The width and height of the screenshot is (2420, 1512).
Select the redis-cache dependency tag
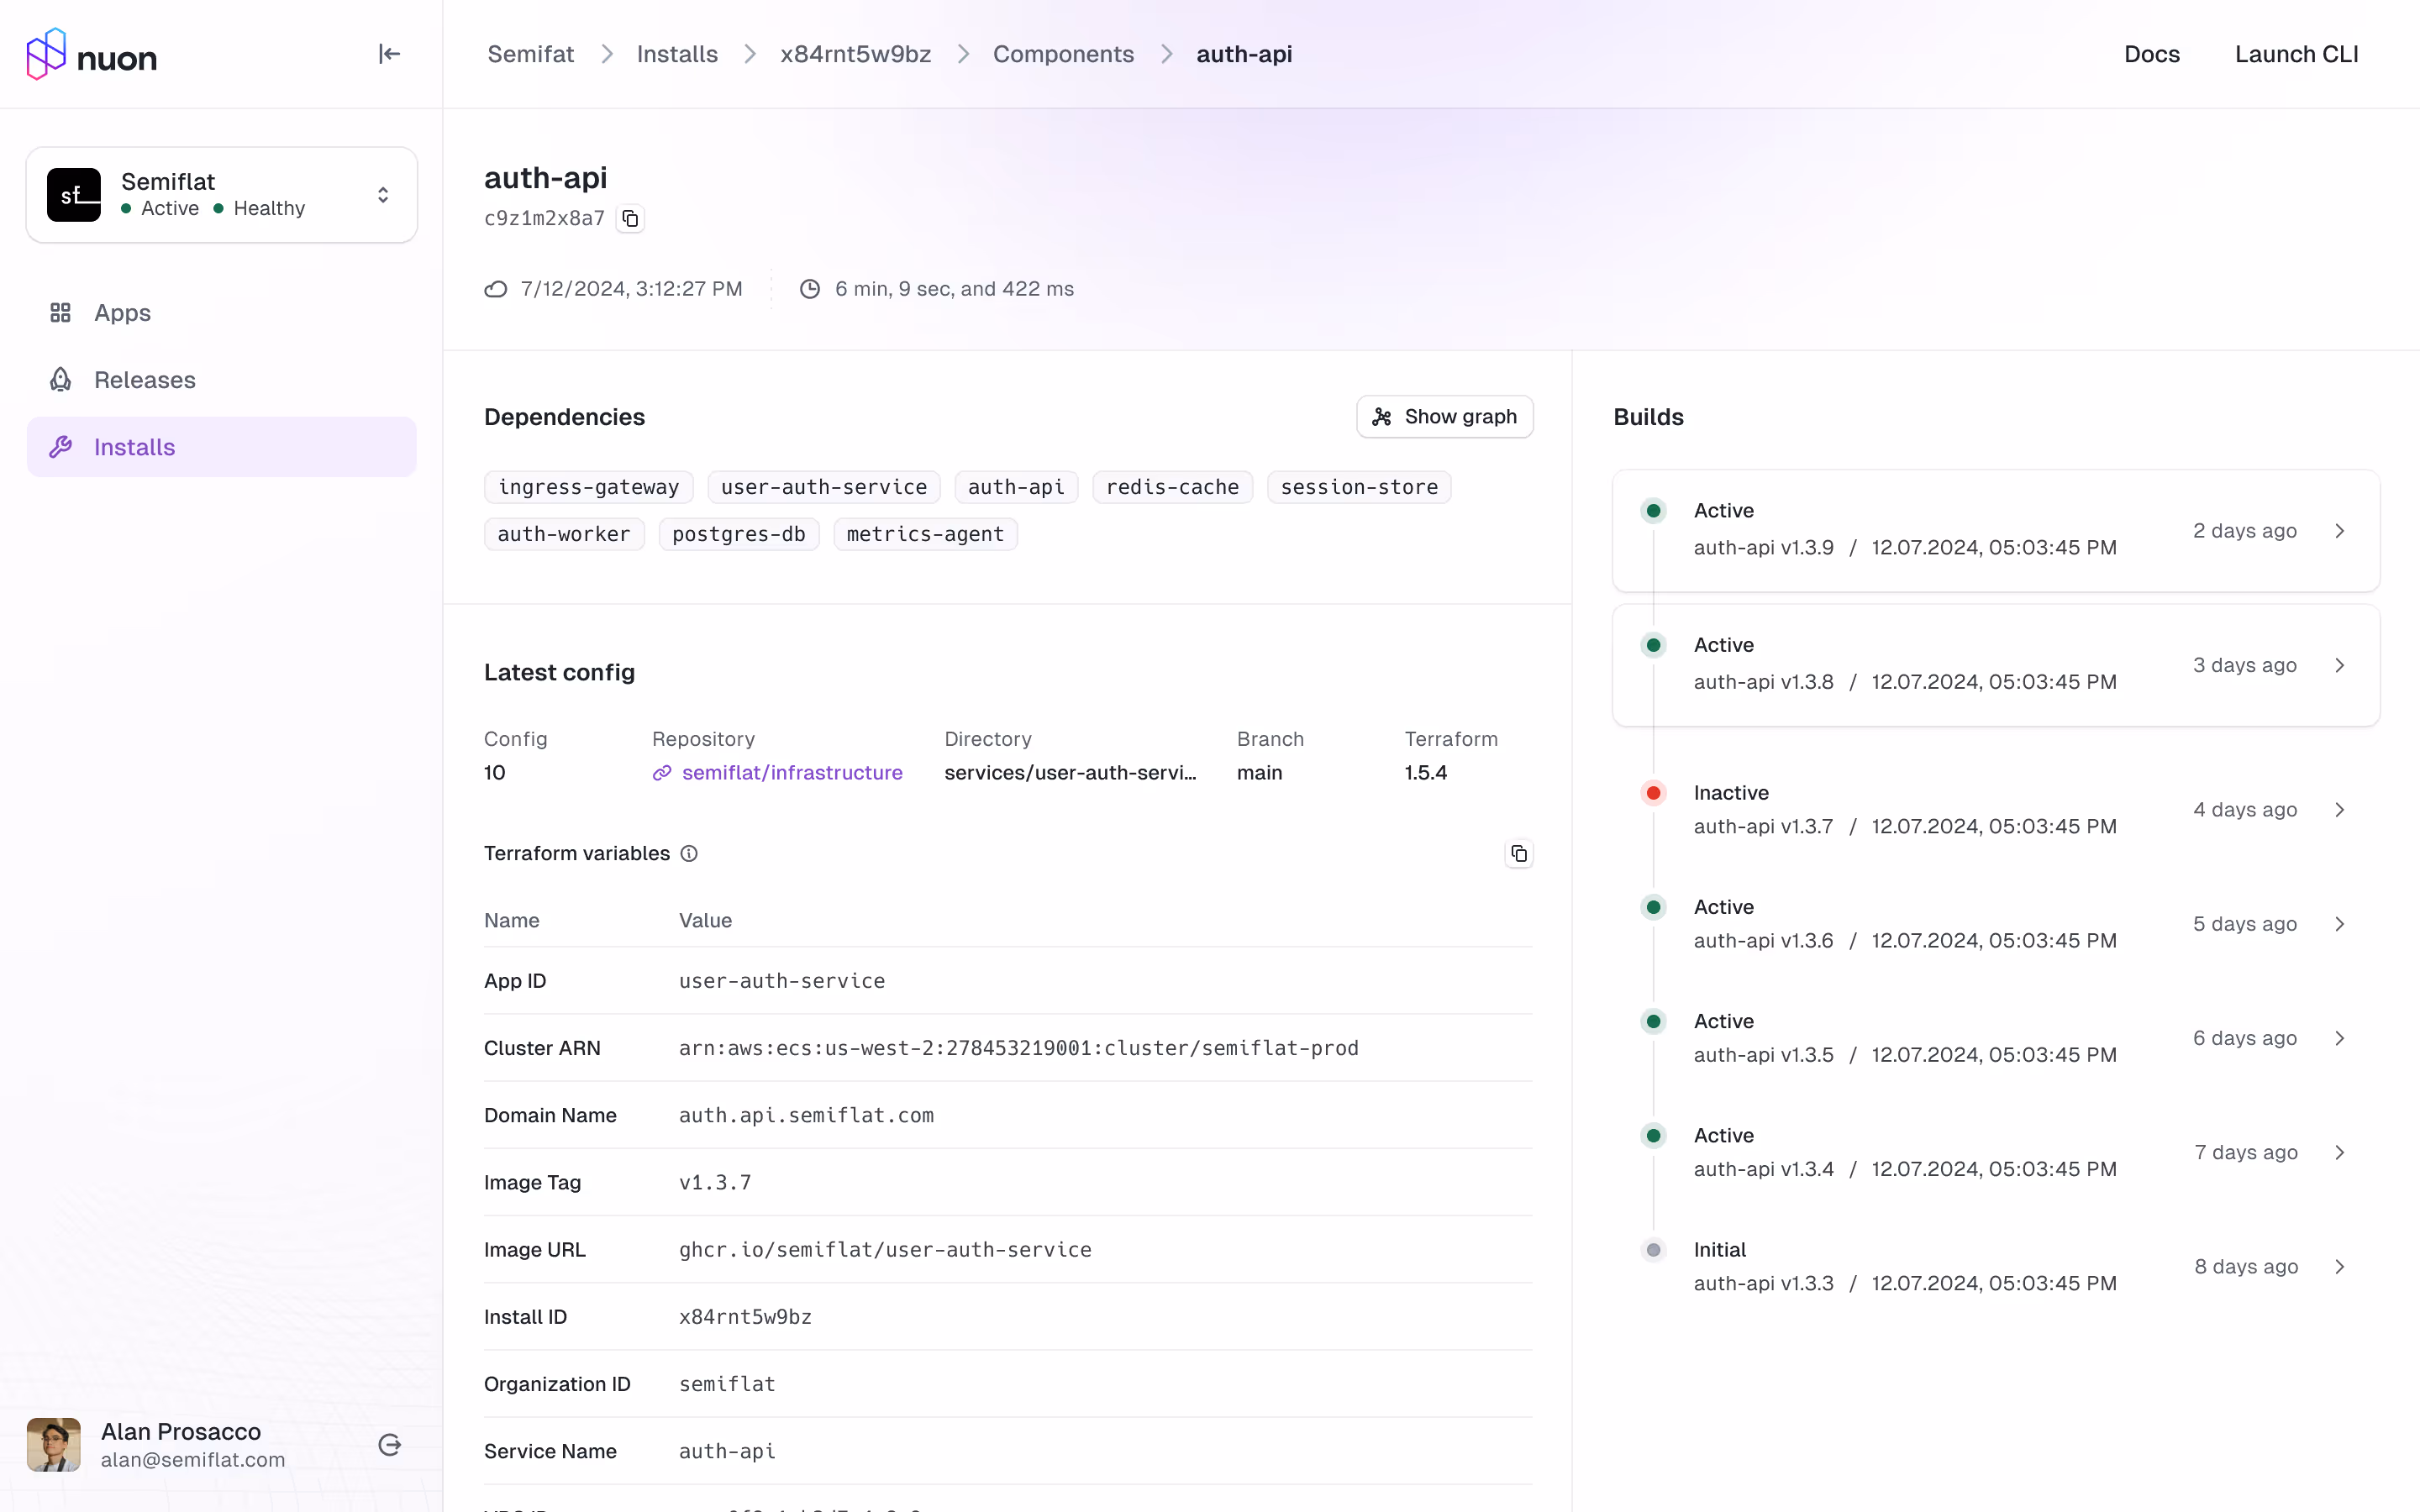(1172, 487)
